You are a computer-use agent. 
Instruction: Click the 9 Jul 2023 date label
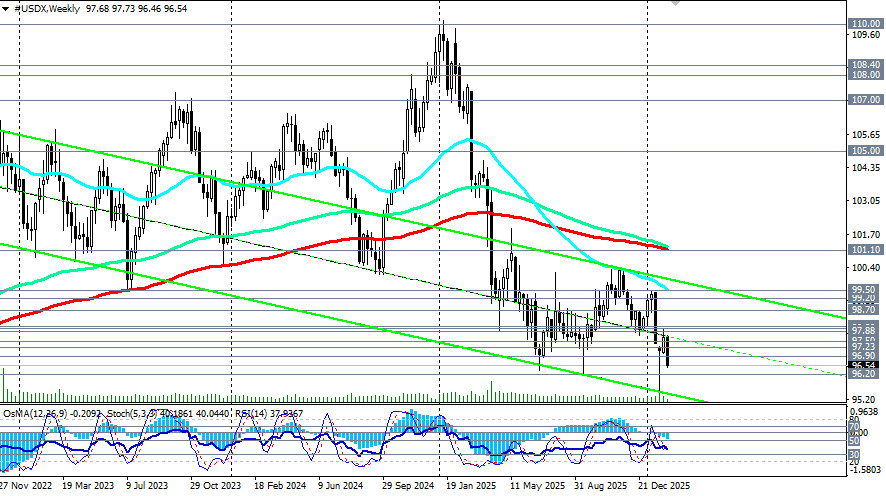click(147, 485)
